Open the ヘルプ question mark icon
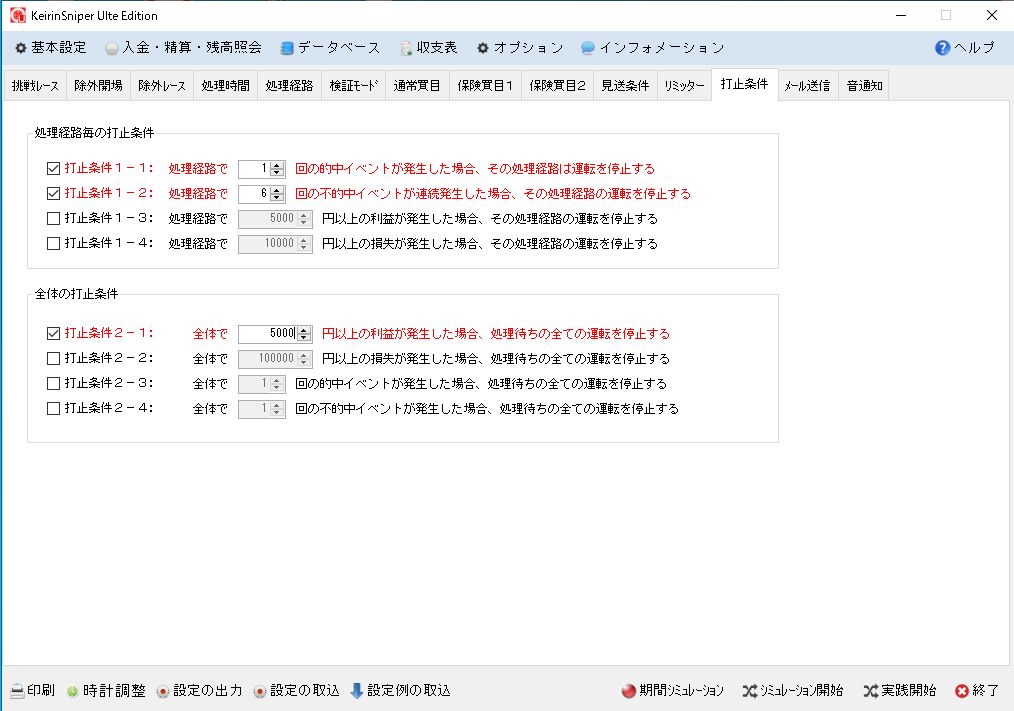 pyautogui.click(x=943, y=48)
